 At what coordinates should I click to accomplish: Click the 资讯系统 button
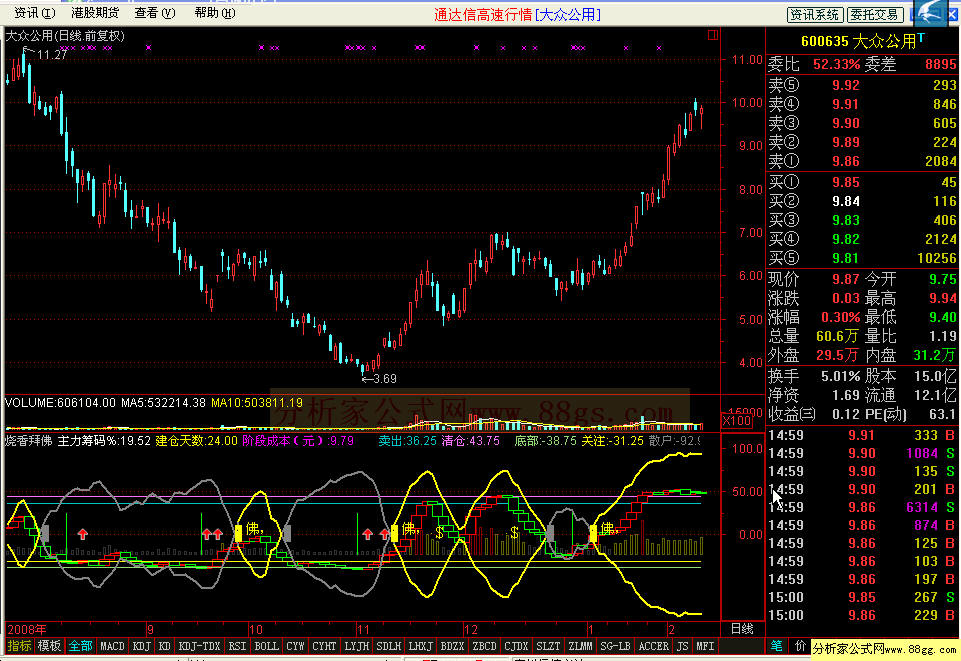coord(815,14)
